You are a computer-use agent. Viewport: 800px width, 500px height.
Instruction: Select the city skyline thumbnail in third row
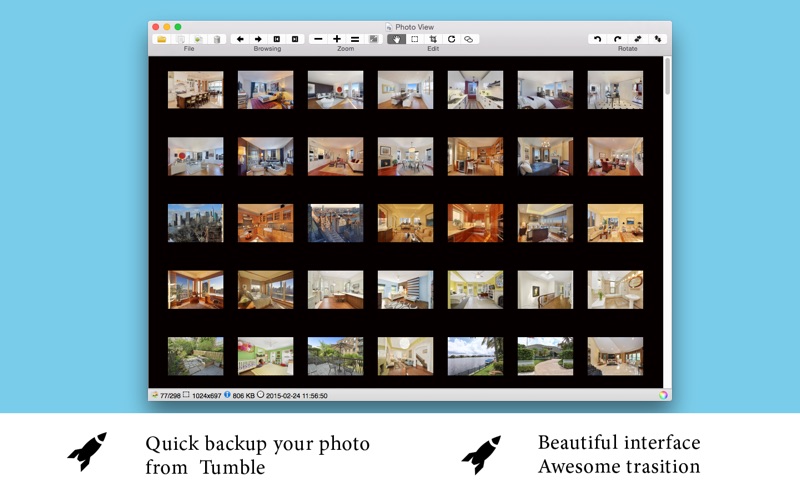point(196,223)
